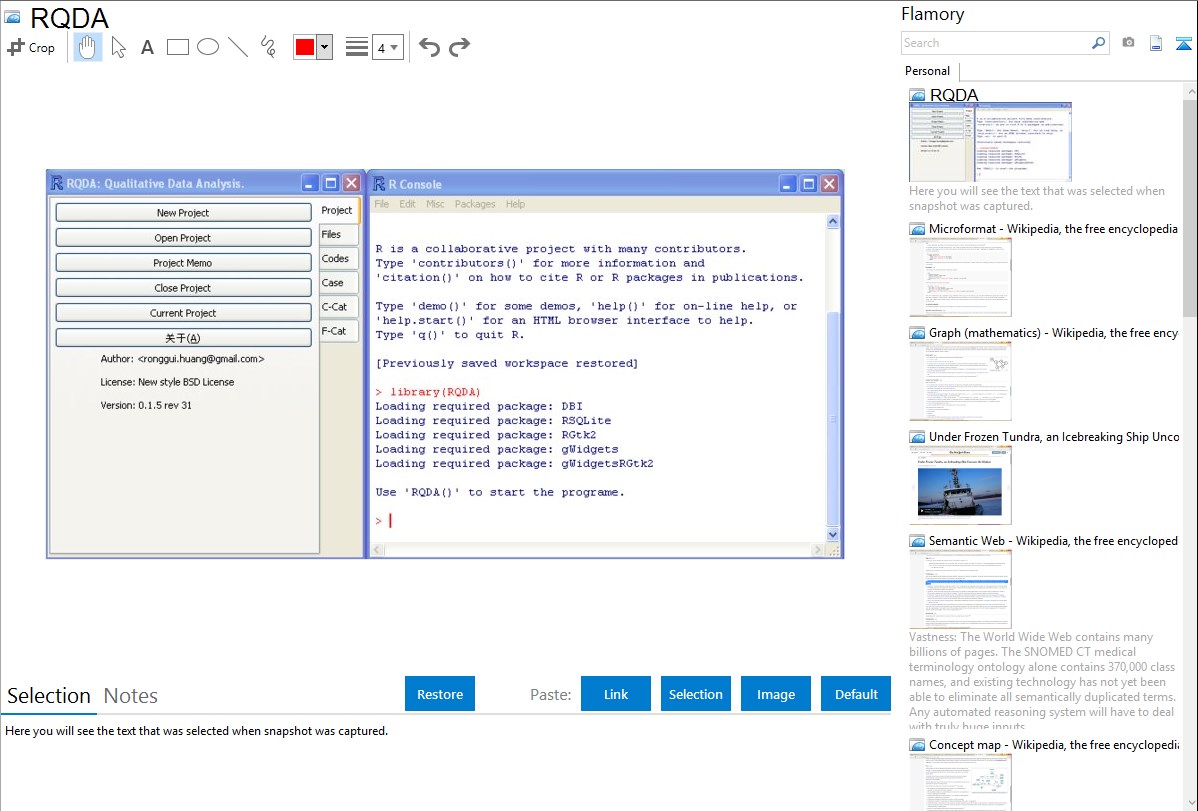
Task: Redo the last annotation
Action: (459, 47)
